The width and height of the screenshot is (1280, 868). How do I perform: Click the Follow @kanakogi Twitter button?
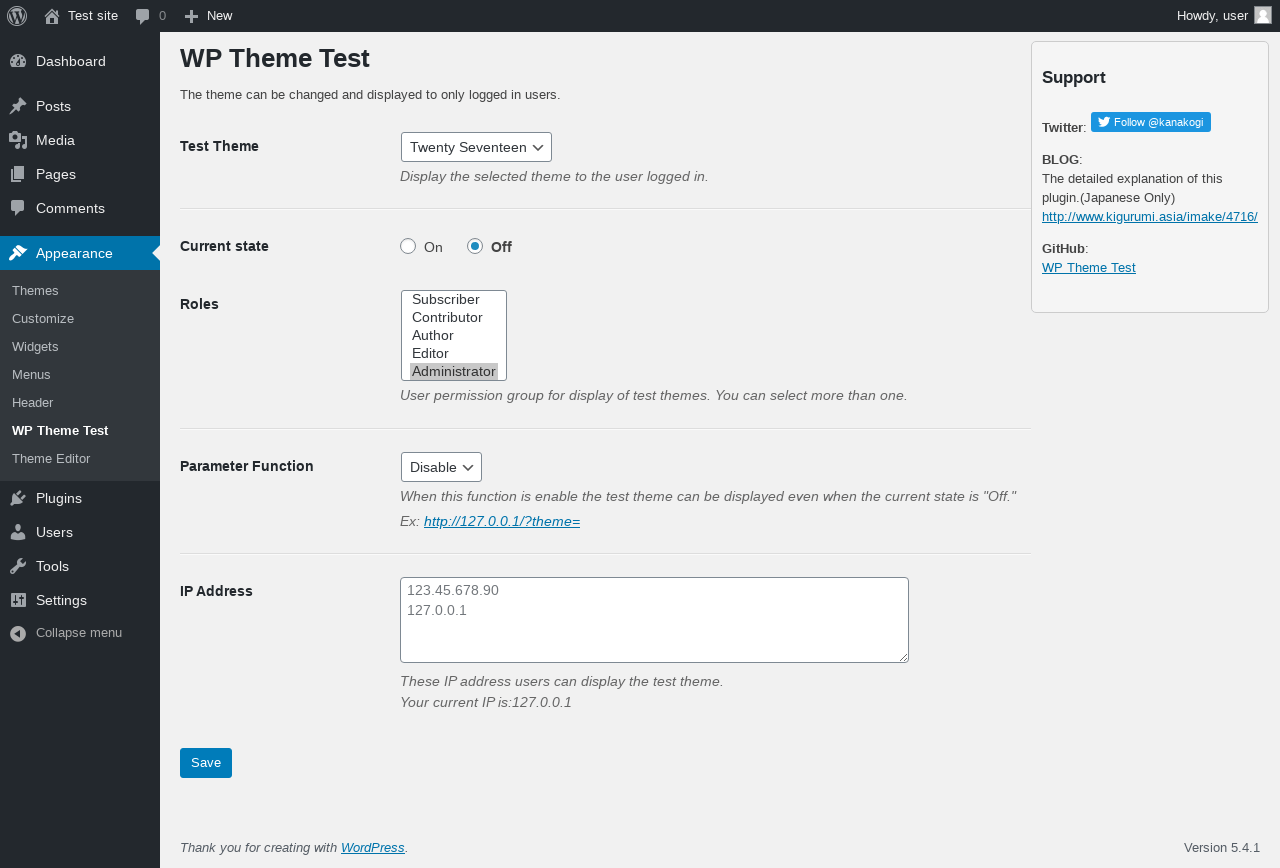click(x=1151, y=122)
